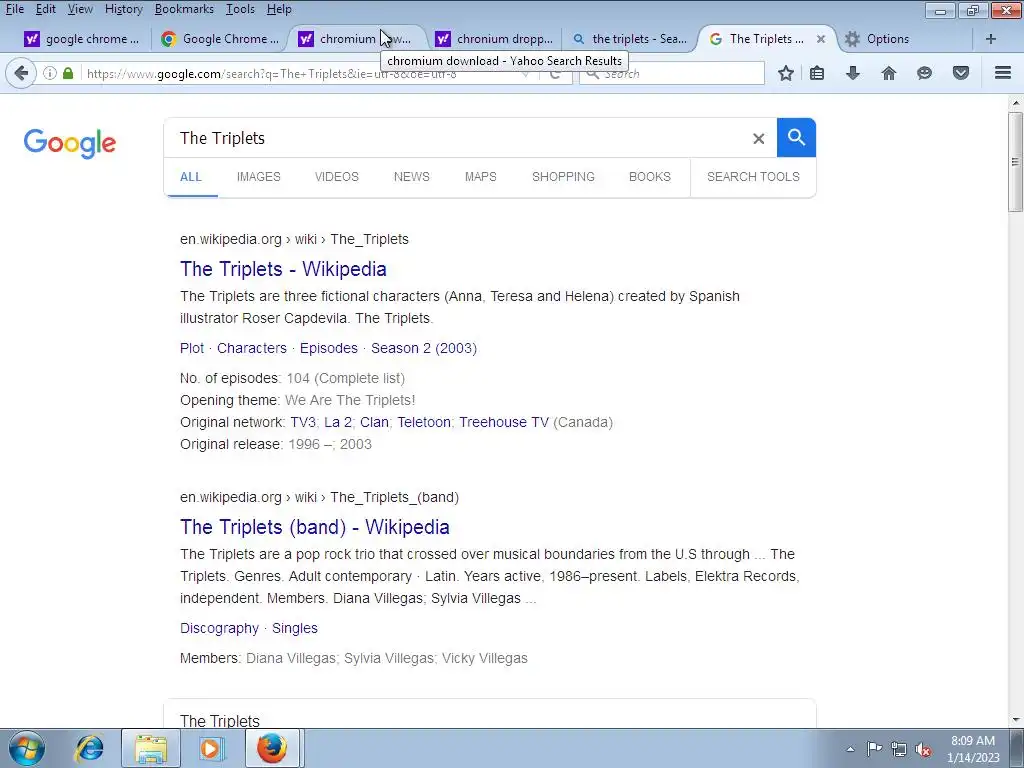The height and width of the screenshot is (768, 1024).
Task: Open Windows Start orb
Action: pyautogui.click(x=27, y=748)
